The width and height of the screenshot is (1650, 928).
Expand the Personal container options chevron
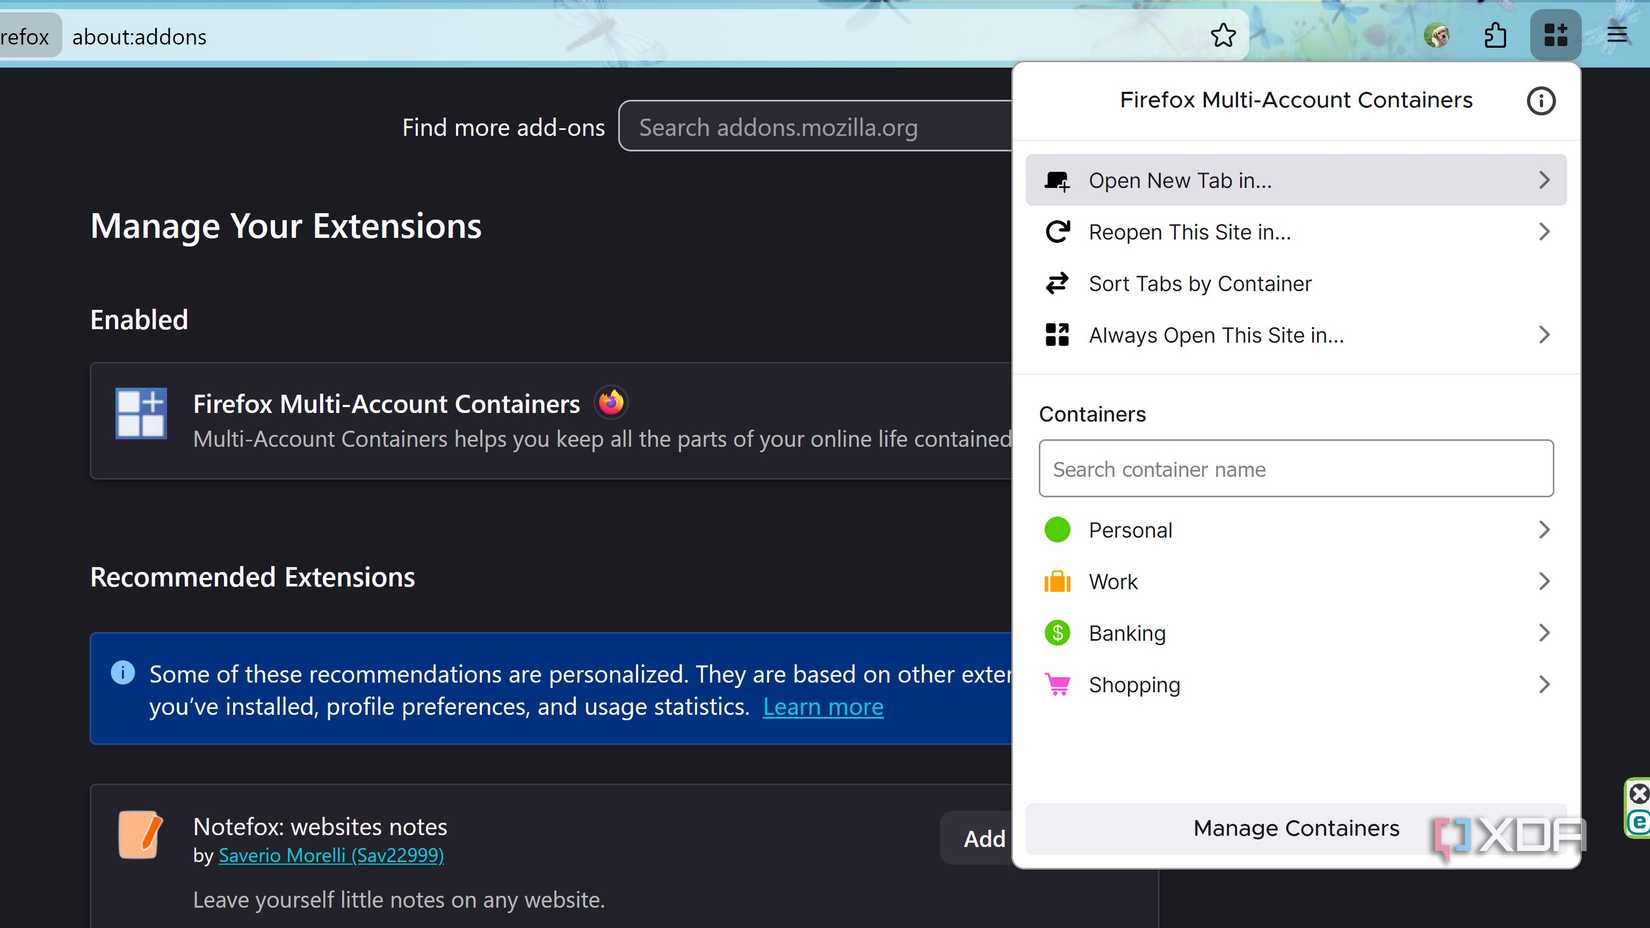(1544, 529)
